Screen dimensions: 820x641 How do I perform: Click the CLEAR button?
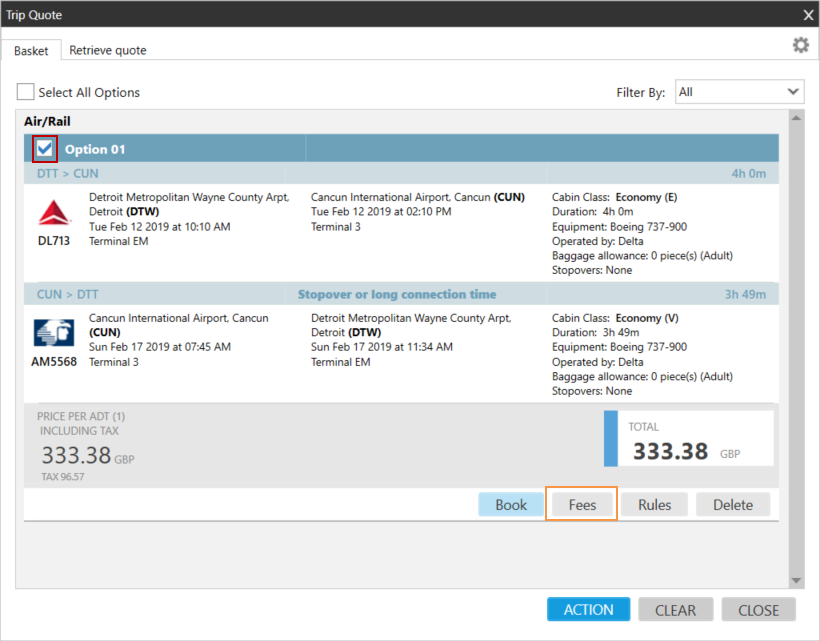click(676, 610)
